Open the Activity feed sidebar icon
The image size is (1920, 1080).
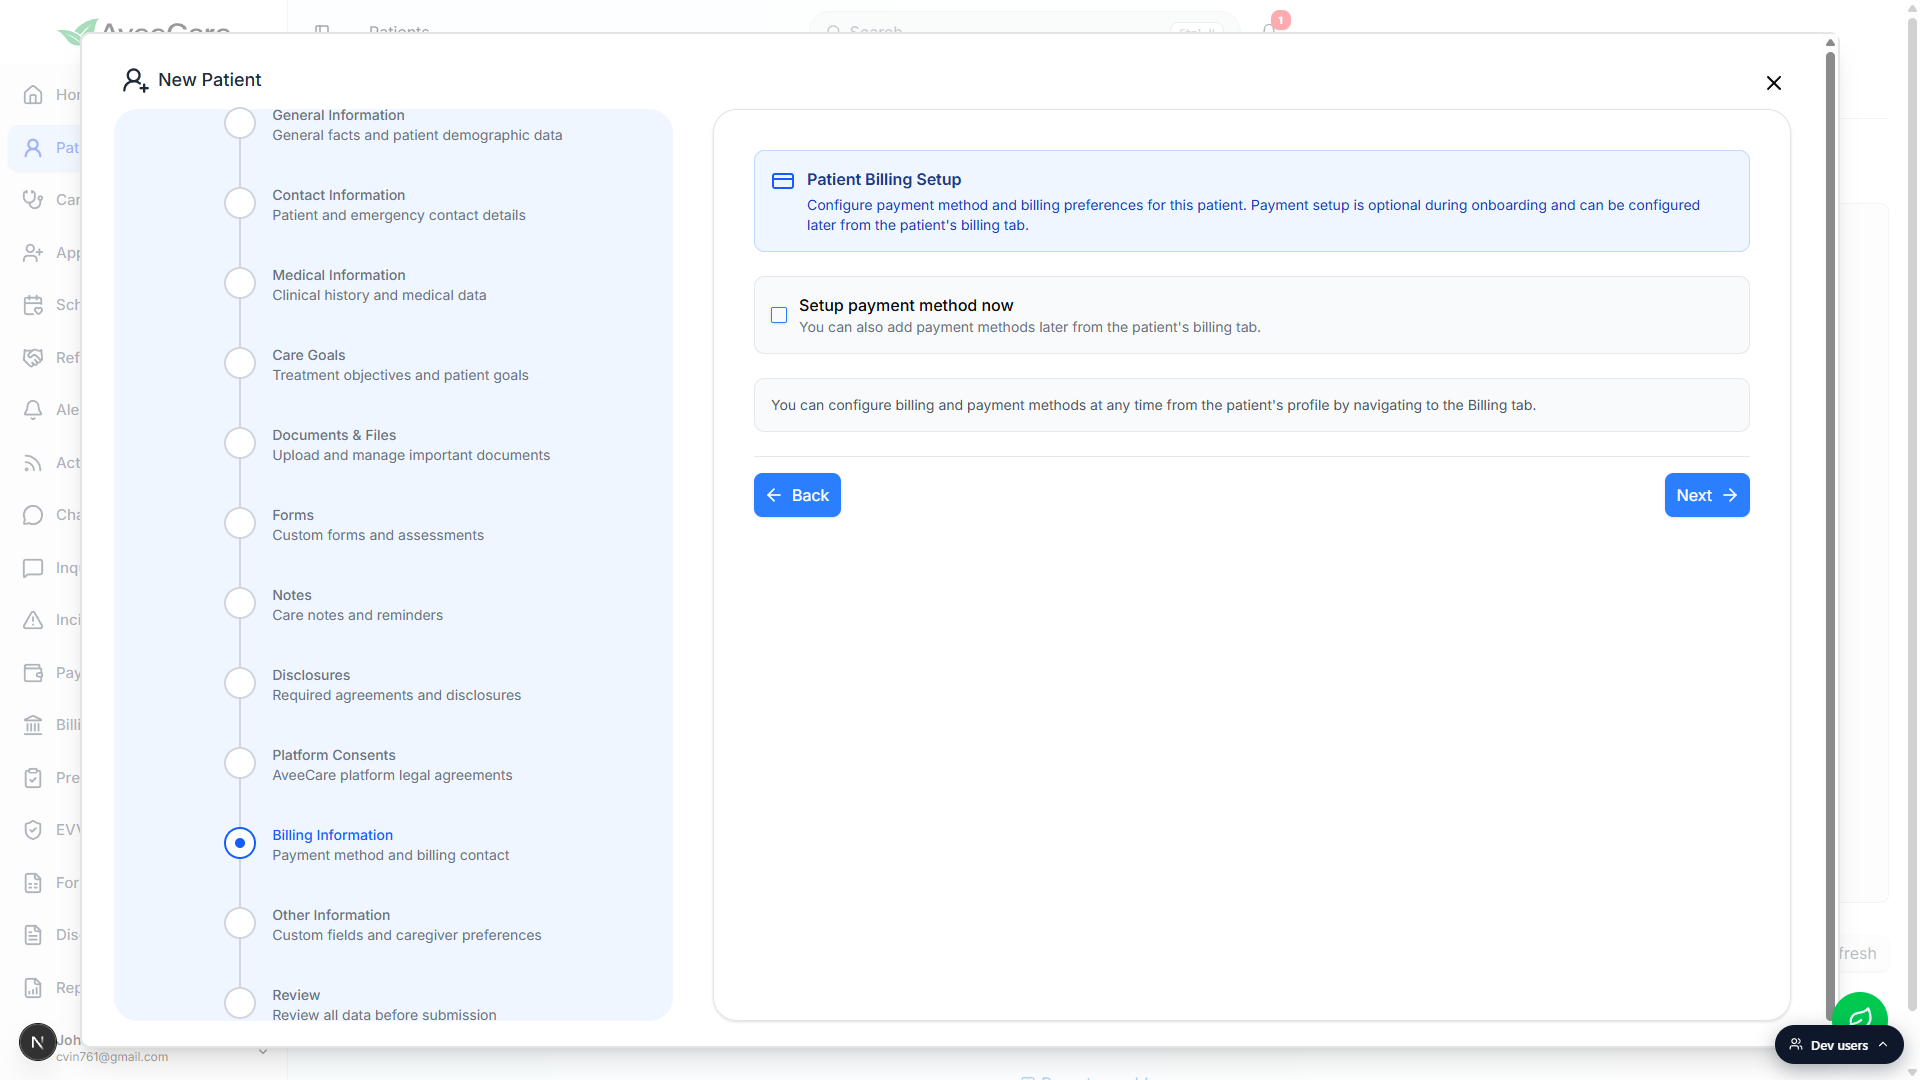(33, 463)
